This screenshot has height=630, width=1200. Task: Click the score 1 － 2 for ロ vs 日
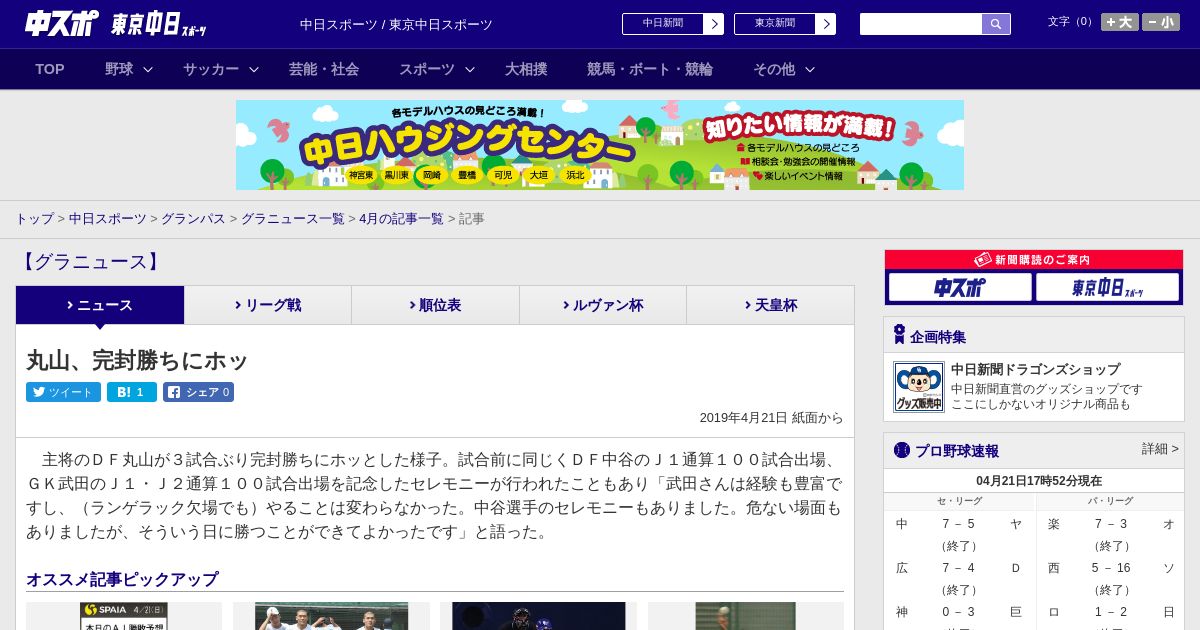[x=1110, y=612]
